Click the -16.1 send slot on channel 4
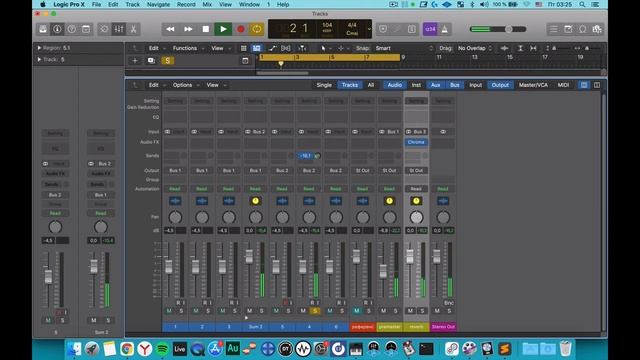This screenshot has width=640, height=360. click(x=305, y=156)
